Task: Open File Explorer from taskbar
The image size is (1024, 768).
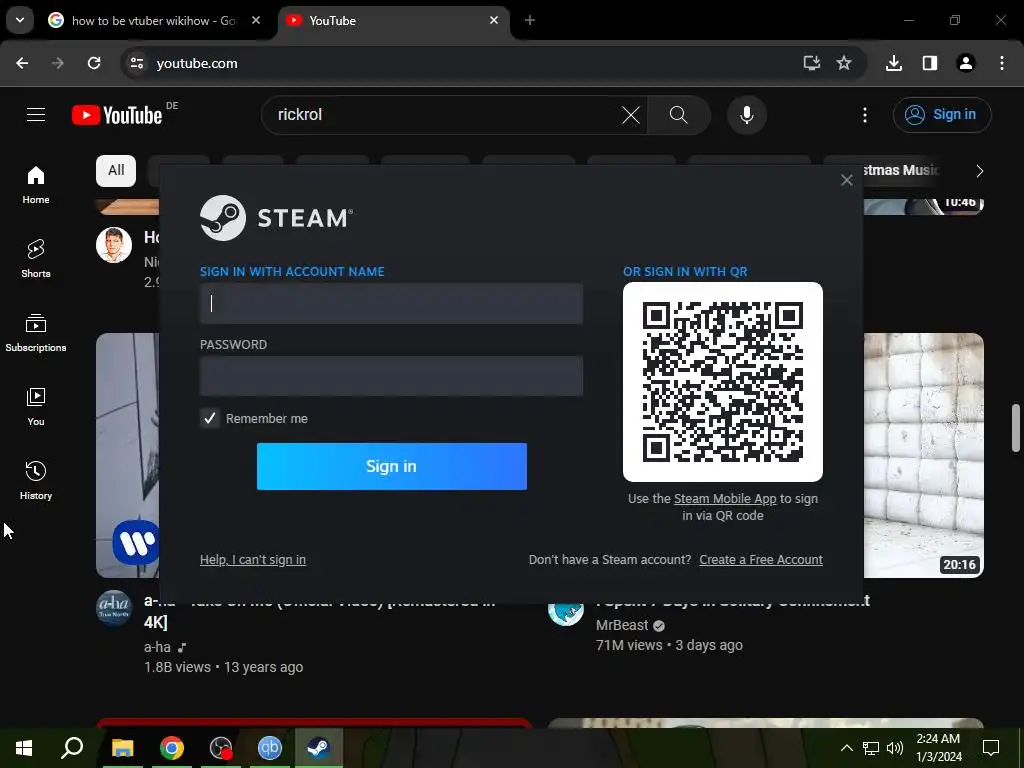Action: (x=122, y=748)
